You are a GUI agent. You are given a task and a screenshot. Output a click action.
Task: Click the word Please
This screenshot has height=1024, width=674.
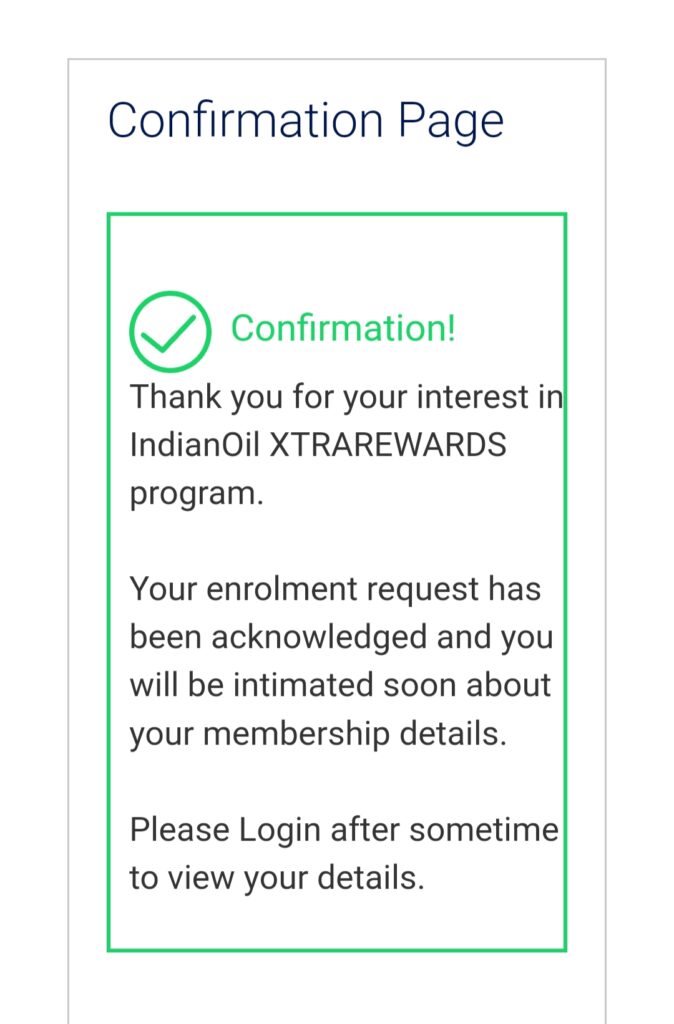pyautogui.click(x=180, y=831)
